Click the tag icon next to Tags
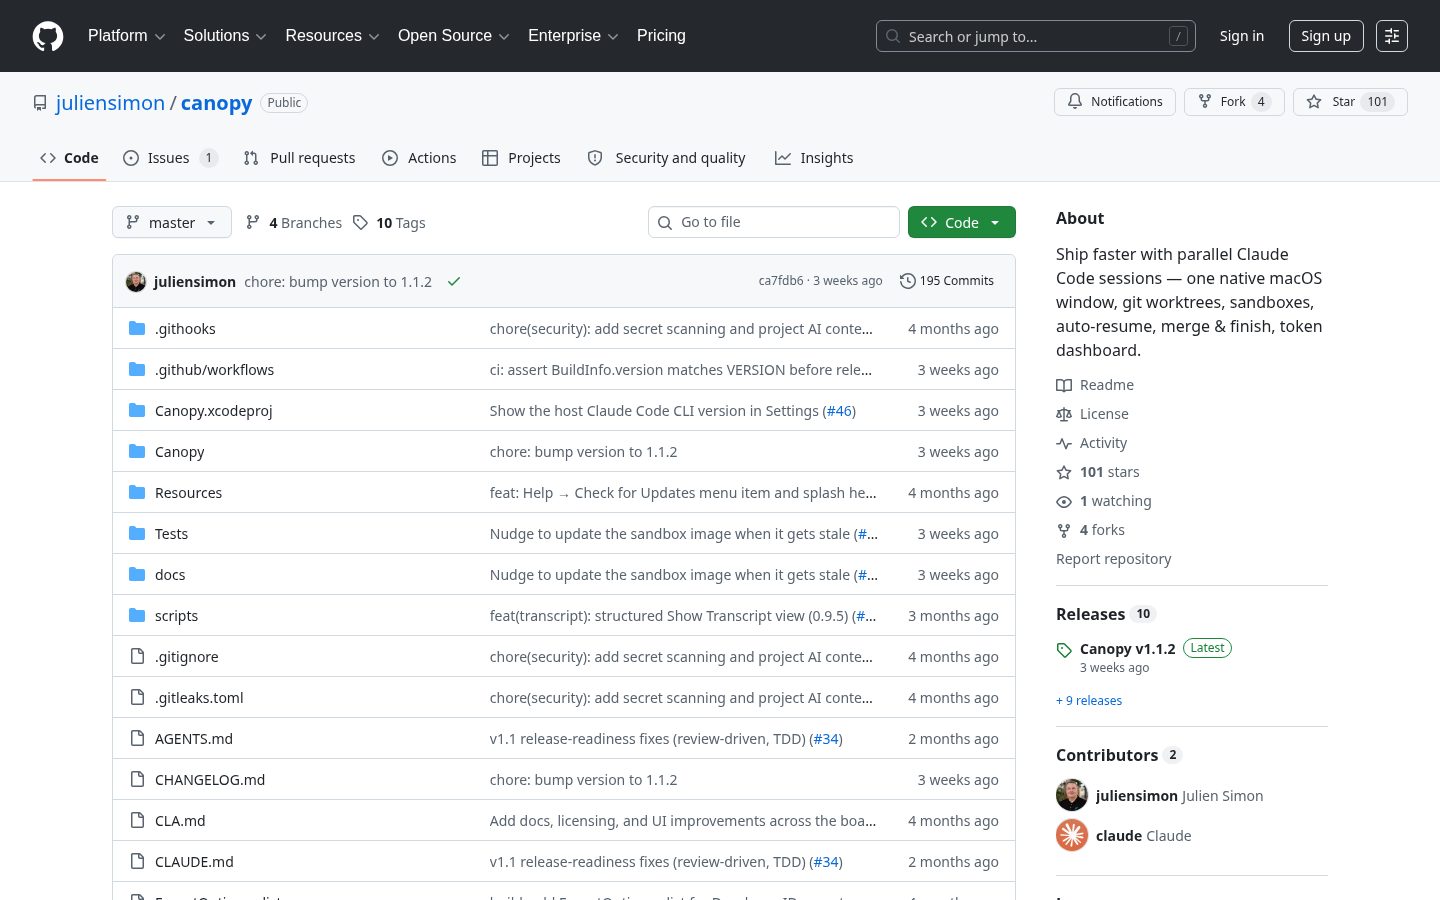The image size is (1440, 900). [x=361, y=223]
